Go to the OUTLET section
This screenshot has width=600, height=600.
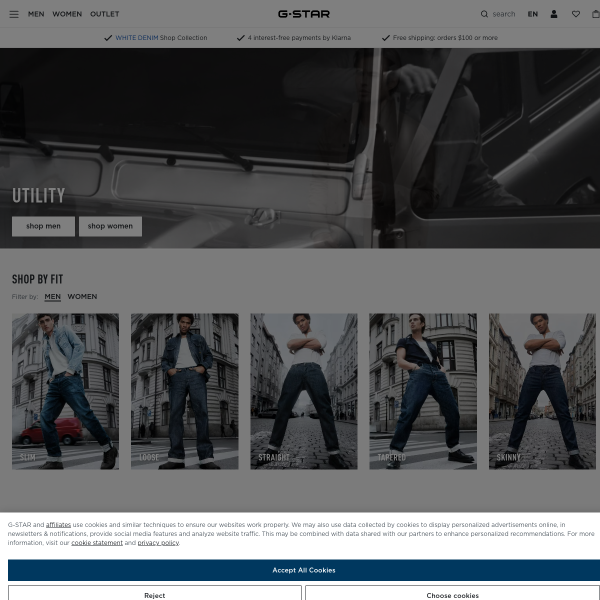click(x=104, y=14)
